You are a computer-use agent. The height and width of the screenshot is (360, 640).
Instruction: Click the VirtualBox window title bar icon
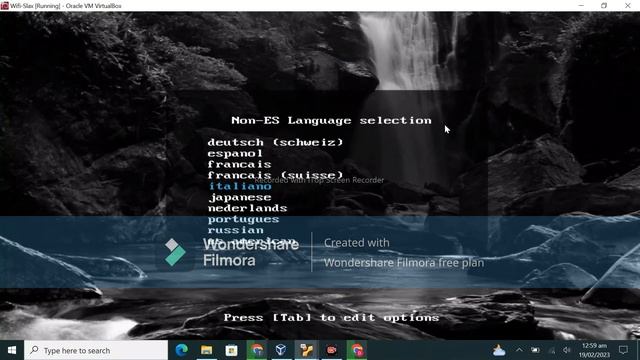pos(4,6)
